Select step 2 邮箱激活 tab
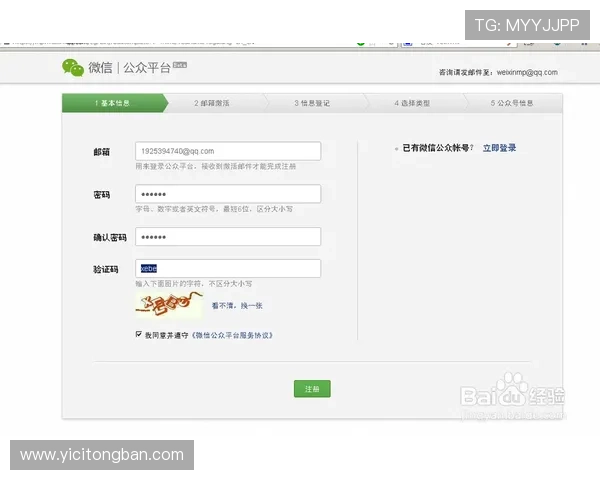The width and height of the screenshot is (600, 480). [212, 103]
